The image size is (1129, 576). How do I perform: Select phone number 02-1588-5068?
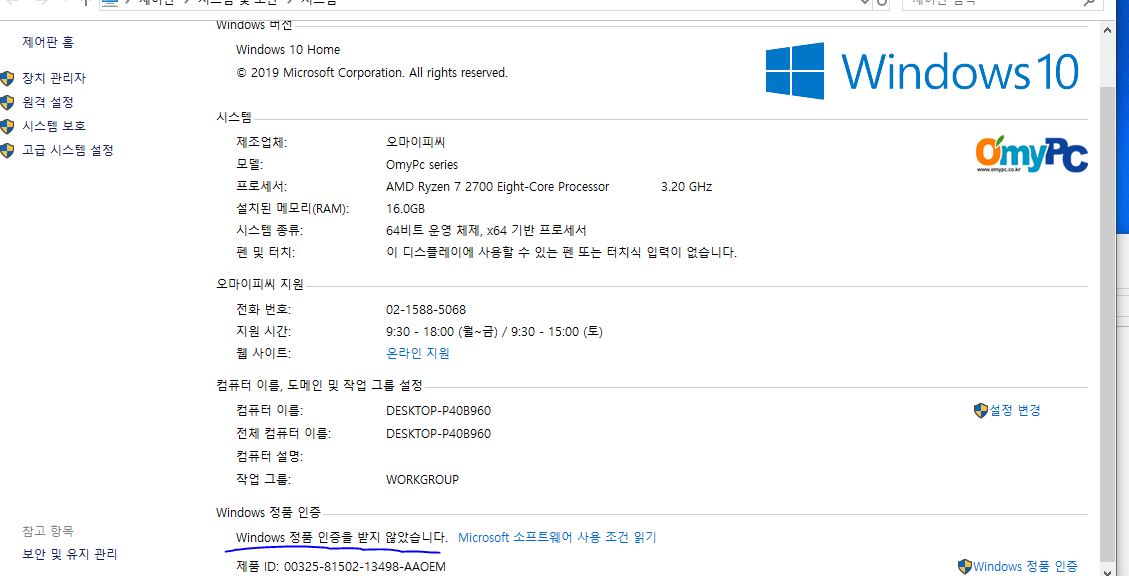click(x=426, y=310)
